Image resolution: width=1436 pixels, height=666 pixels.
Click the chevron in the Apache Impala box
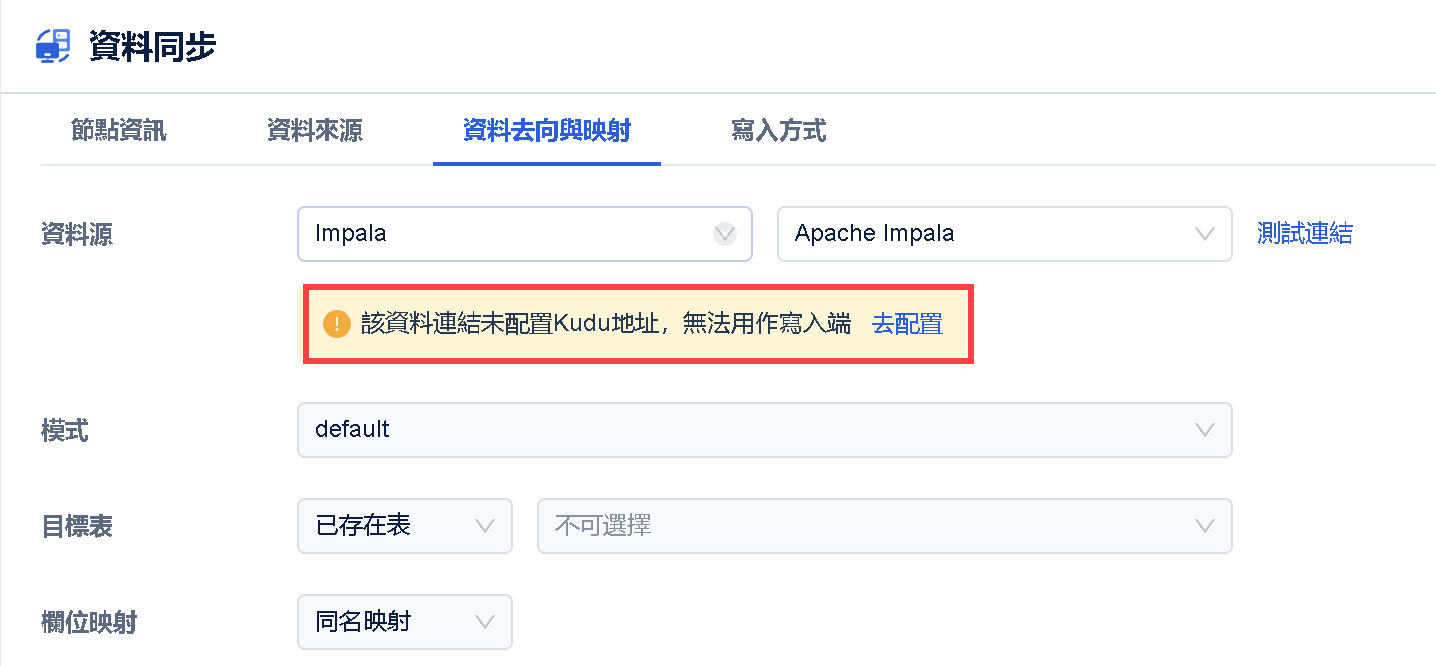(1205, 234)
